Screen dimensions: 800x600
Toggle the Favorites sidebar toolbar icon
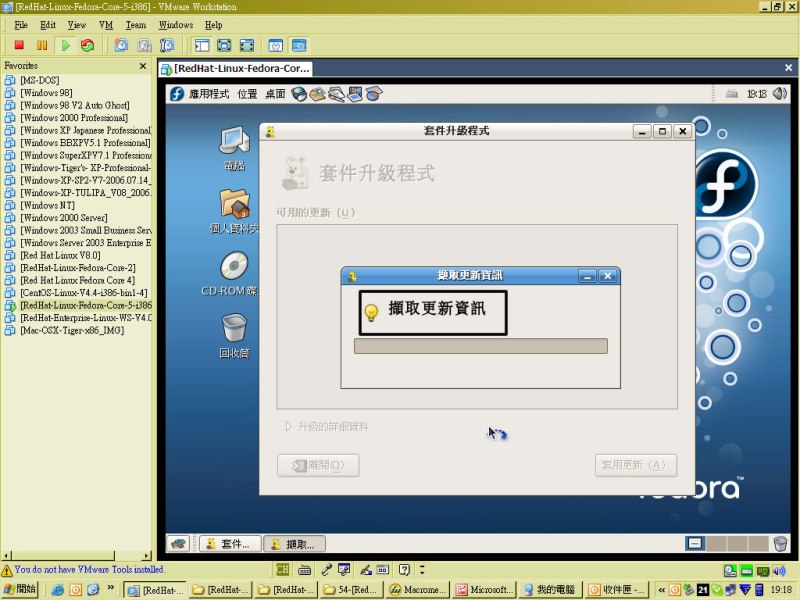pyautogui.click(x=202, y=45)
